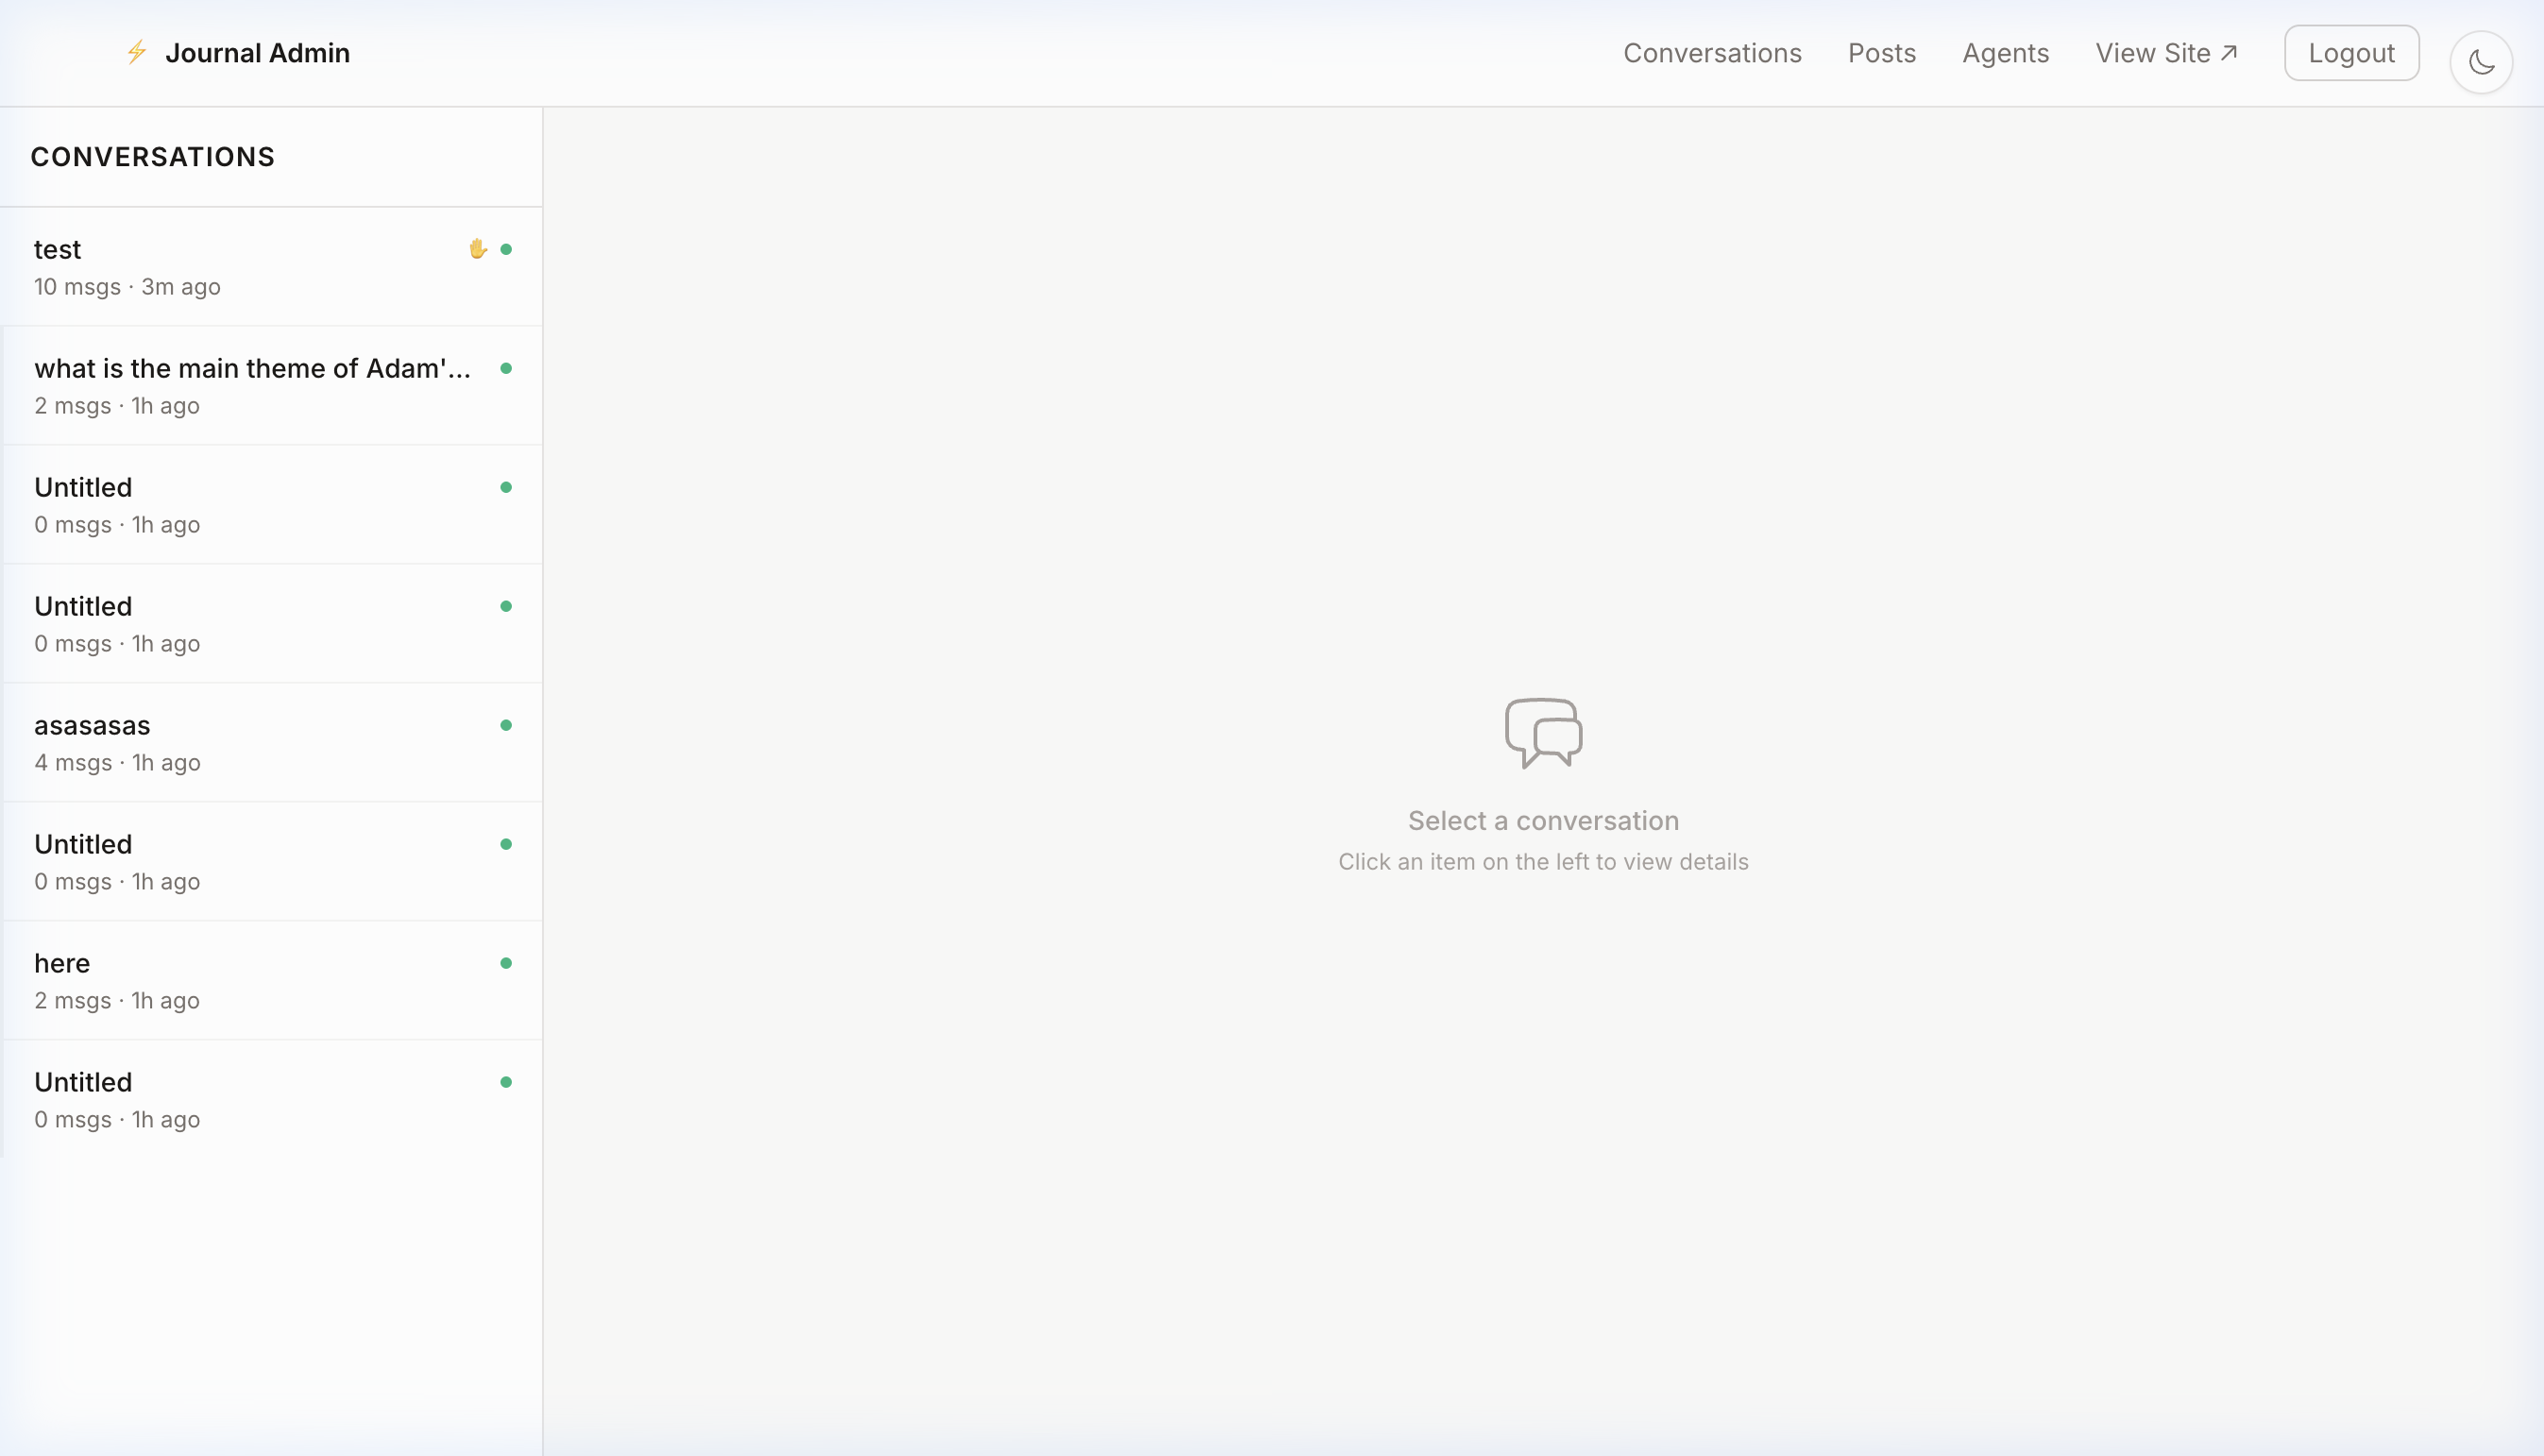The width and height of the screenshot is (2544, 1456).
Task: Click the "4 msgs · 1h ago" text
Action: (117, 763)
